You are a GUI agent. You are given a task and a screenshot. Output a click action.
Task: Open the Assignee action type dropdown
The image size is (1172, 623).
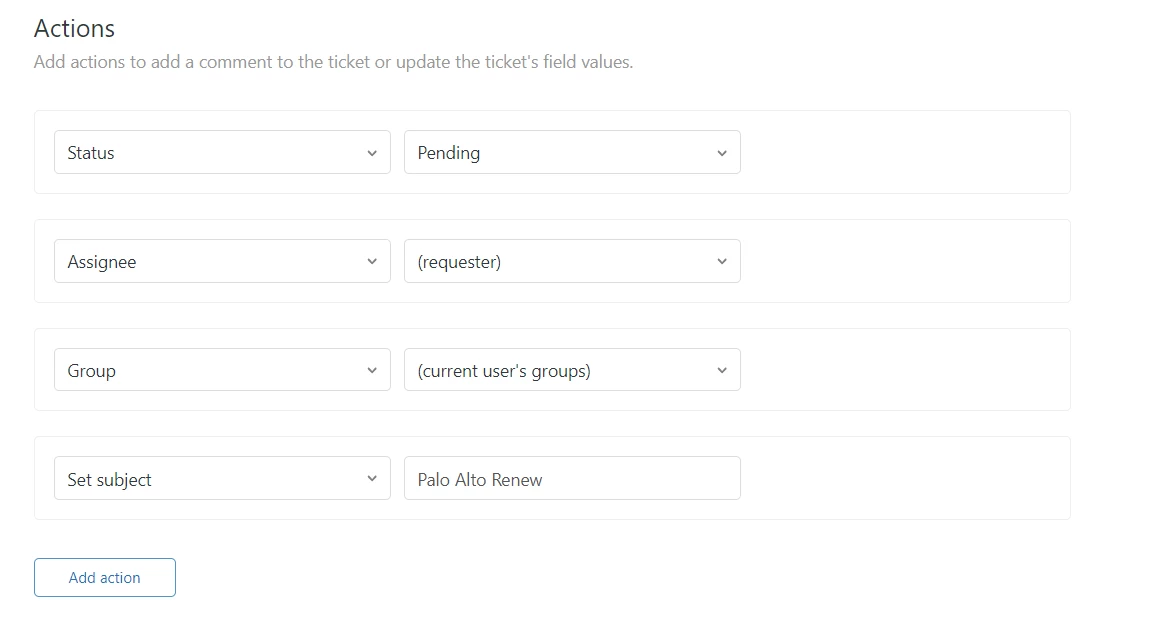click(x=210, y=262)
